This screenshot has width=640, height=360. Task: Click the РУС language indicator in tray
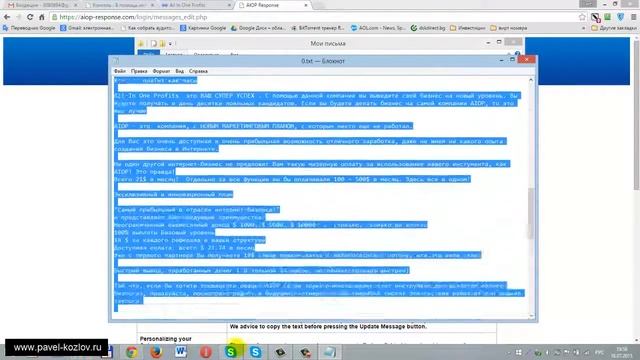click(x=600, y=352)
